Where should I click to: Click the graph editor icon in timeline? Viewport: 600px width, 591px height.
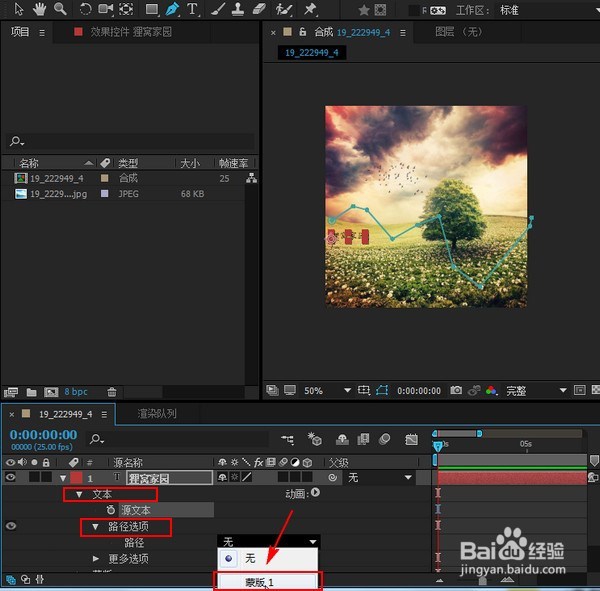(411, 439)
